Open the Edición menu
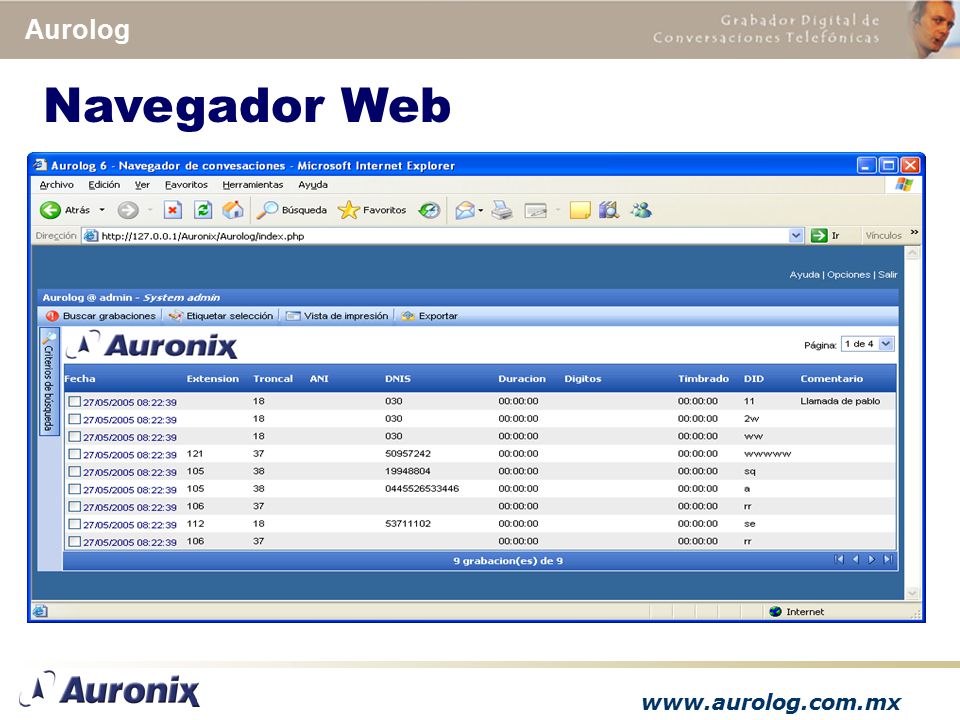This screenshot has width=960, height=720. click(104, 185)
